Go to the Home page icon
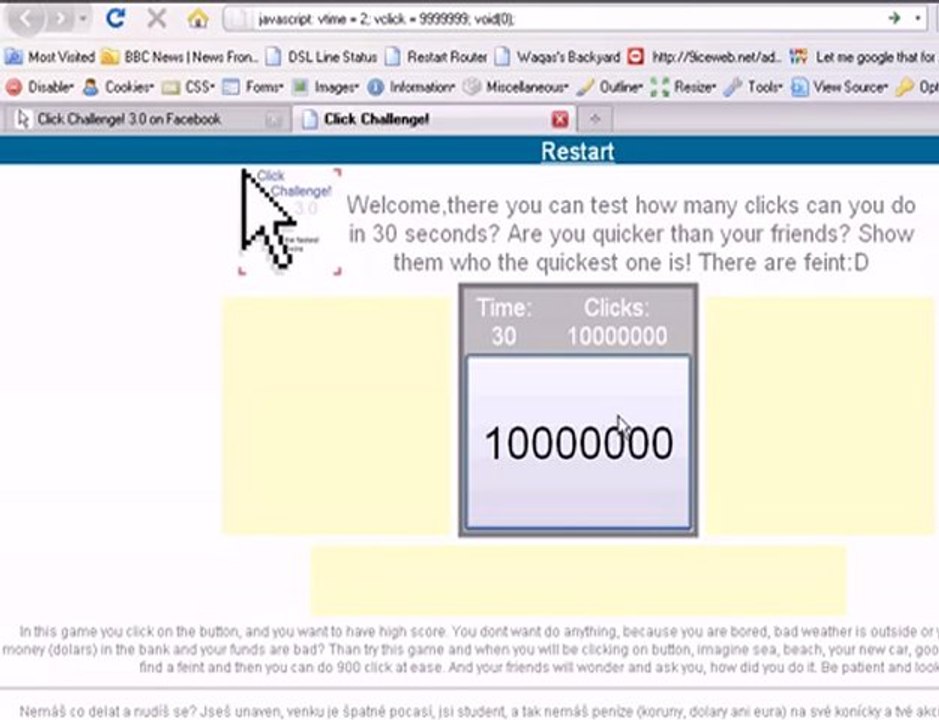This screenshot has width=939, height=720. 198,19
